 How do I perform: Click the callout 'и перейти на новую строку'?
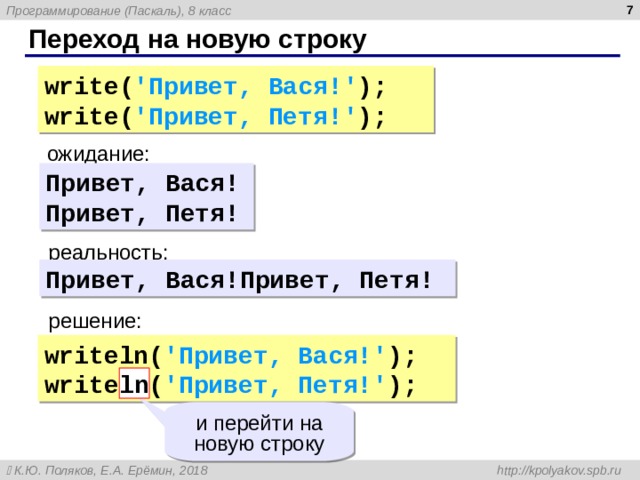coord(260,433)
